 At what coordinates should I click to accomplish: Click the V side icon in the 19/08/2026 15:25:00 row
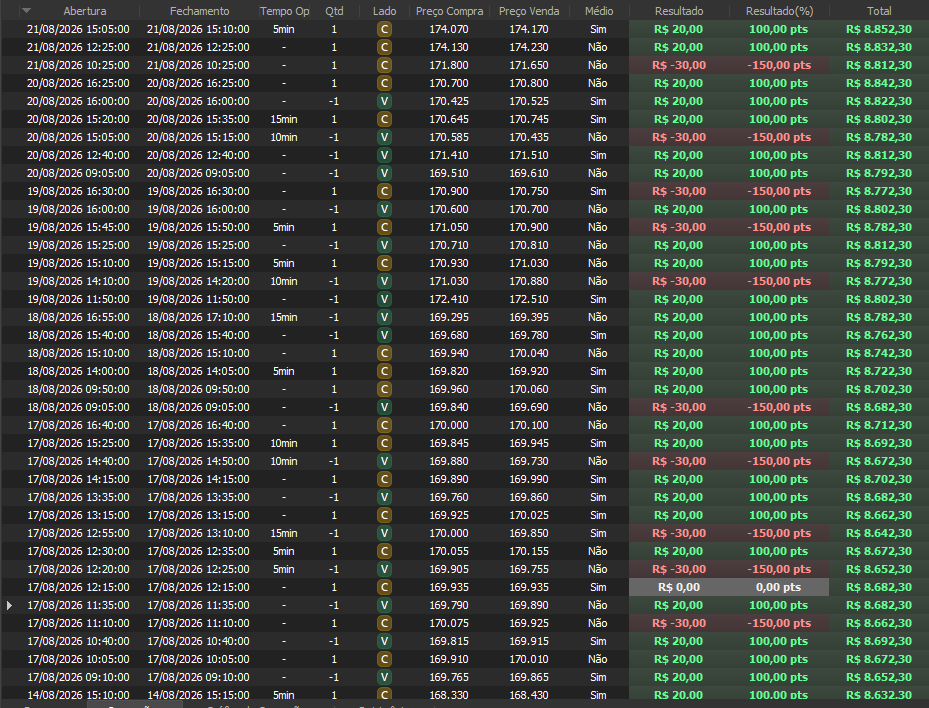(x=384, y=245)
